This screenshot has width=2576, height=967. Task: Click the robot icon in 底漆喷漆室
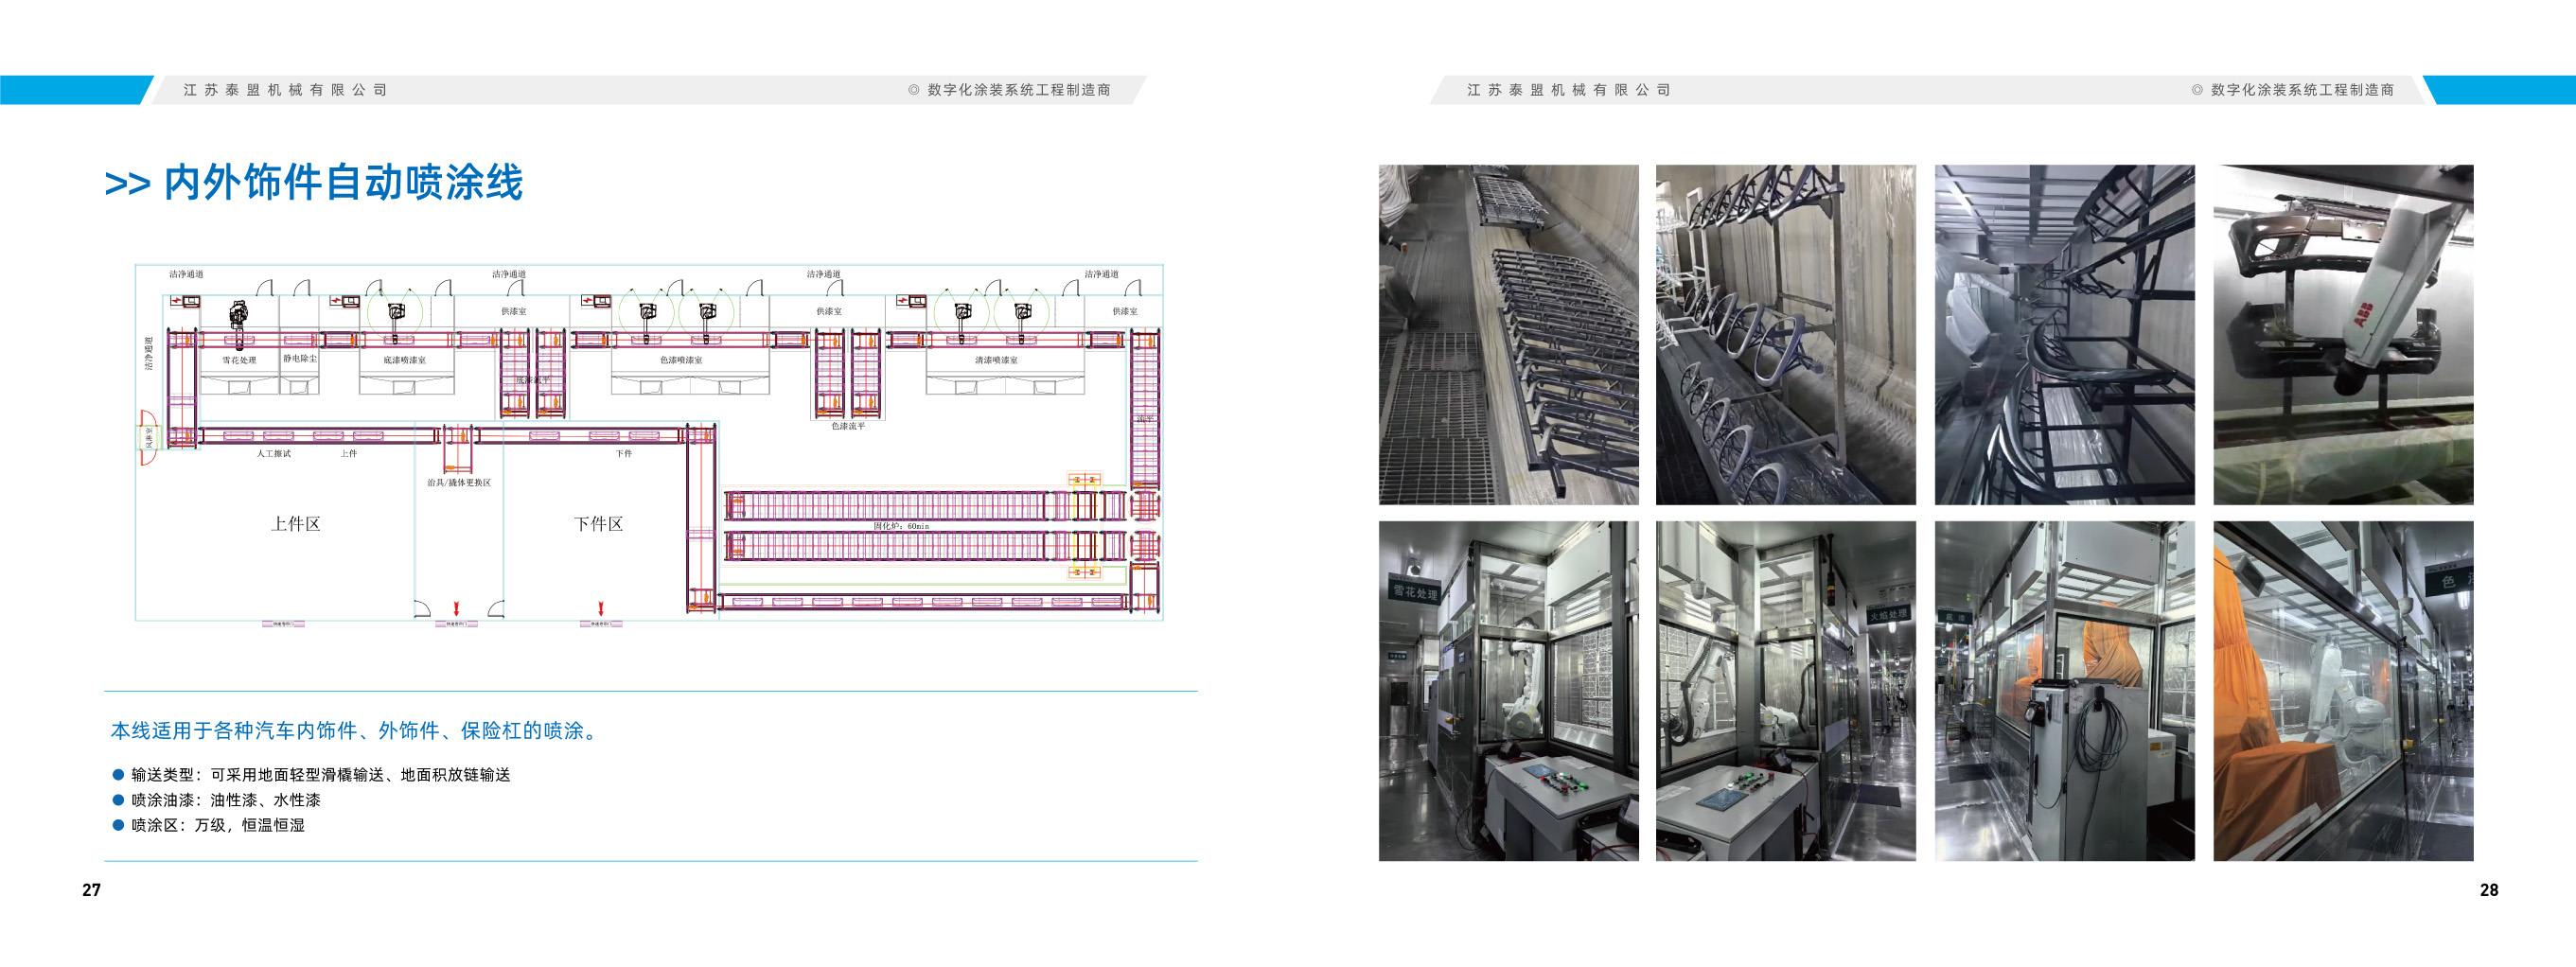point(396,312)
